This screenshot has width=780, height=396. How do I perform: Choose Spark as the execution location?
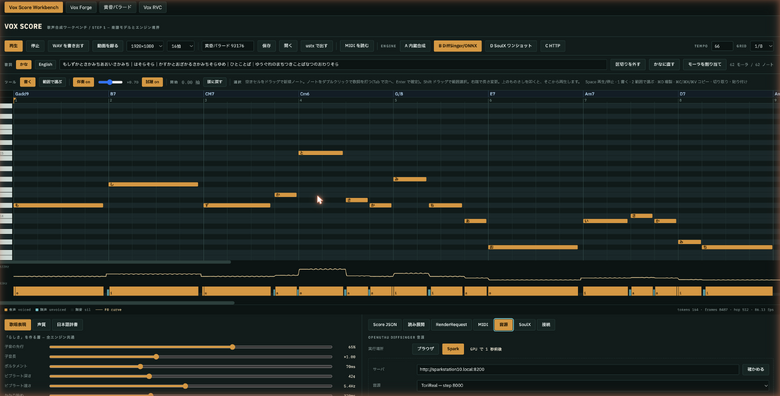point(453,349)
